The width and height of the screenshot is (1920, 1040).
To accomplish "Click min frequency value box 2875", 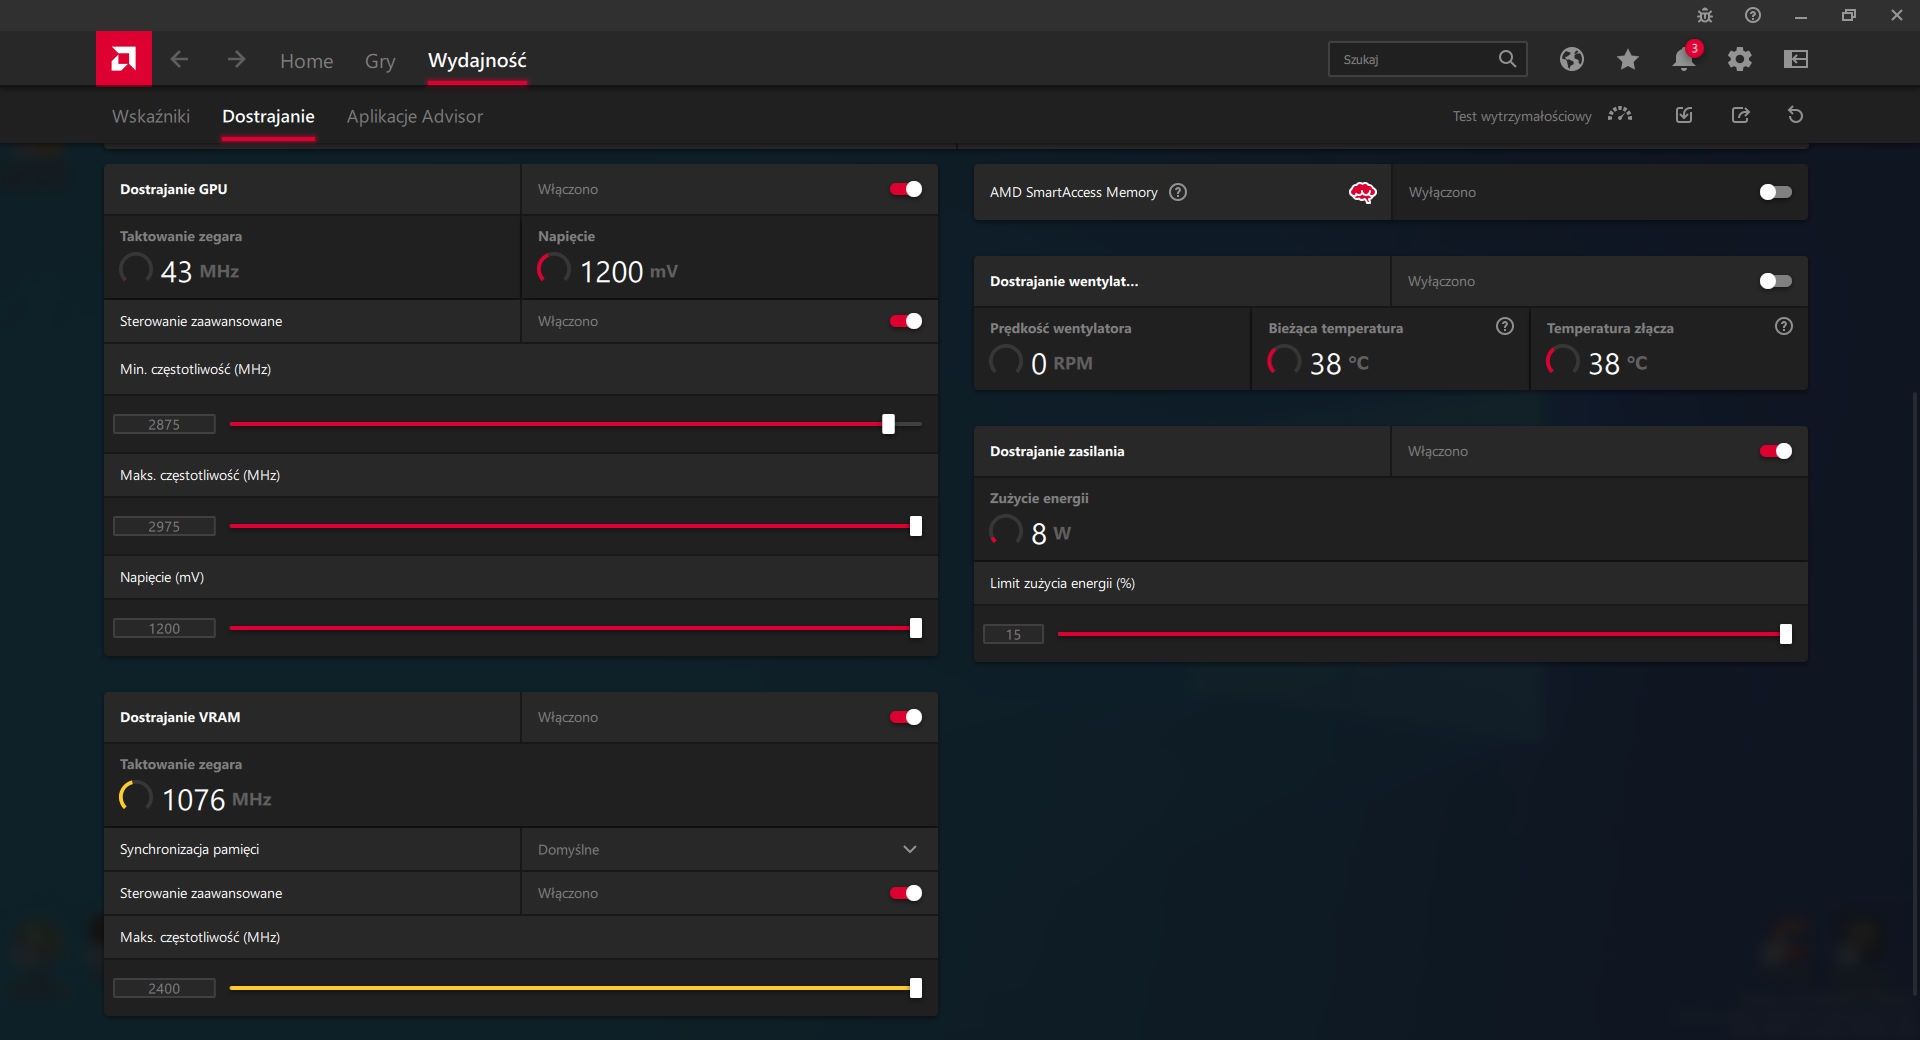I will click(x=164, y=424).
